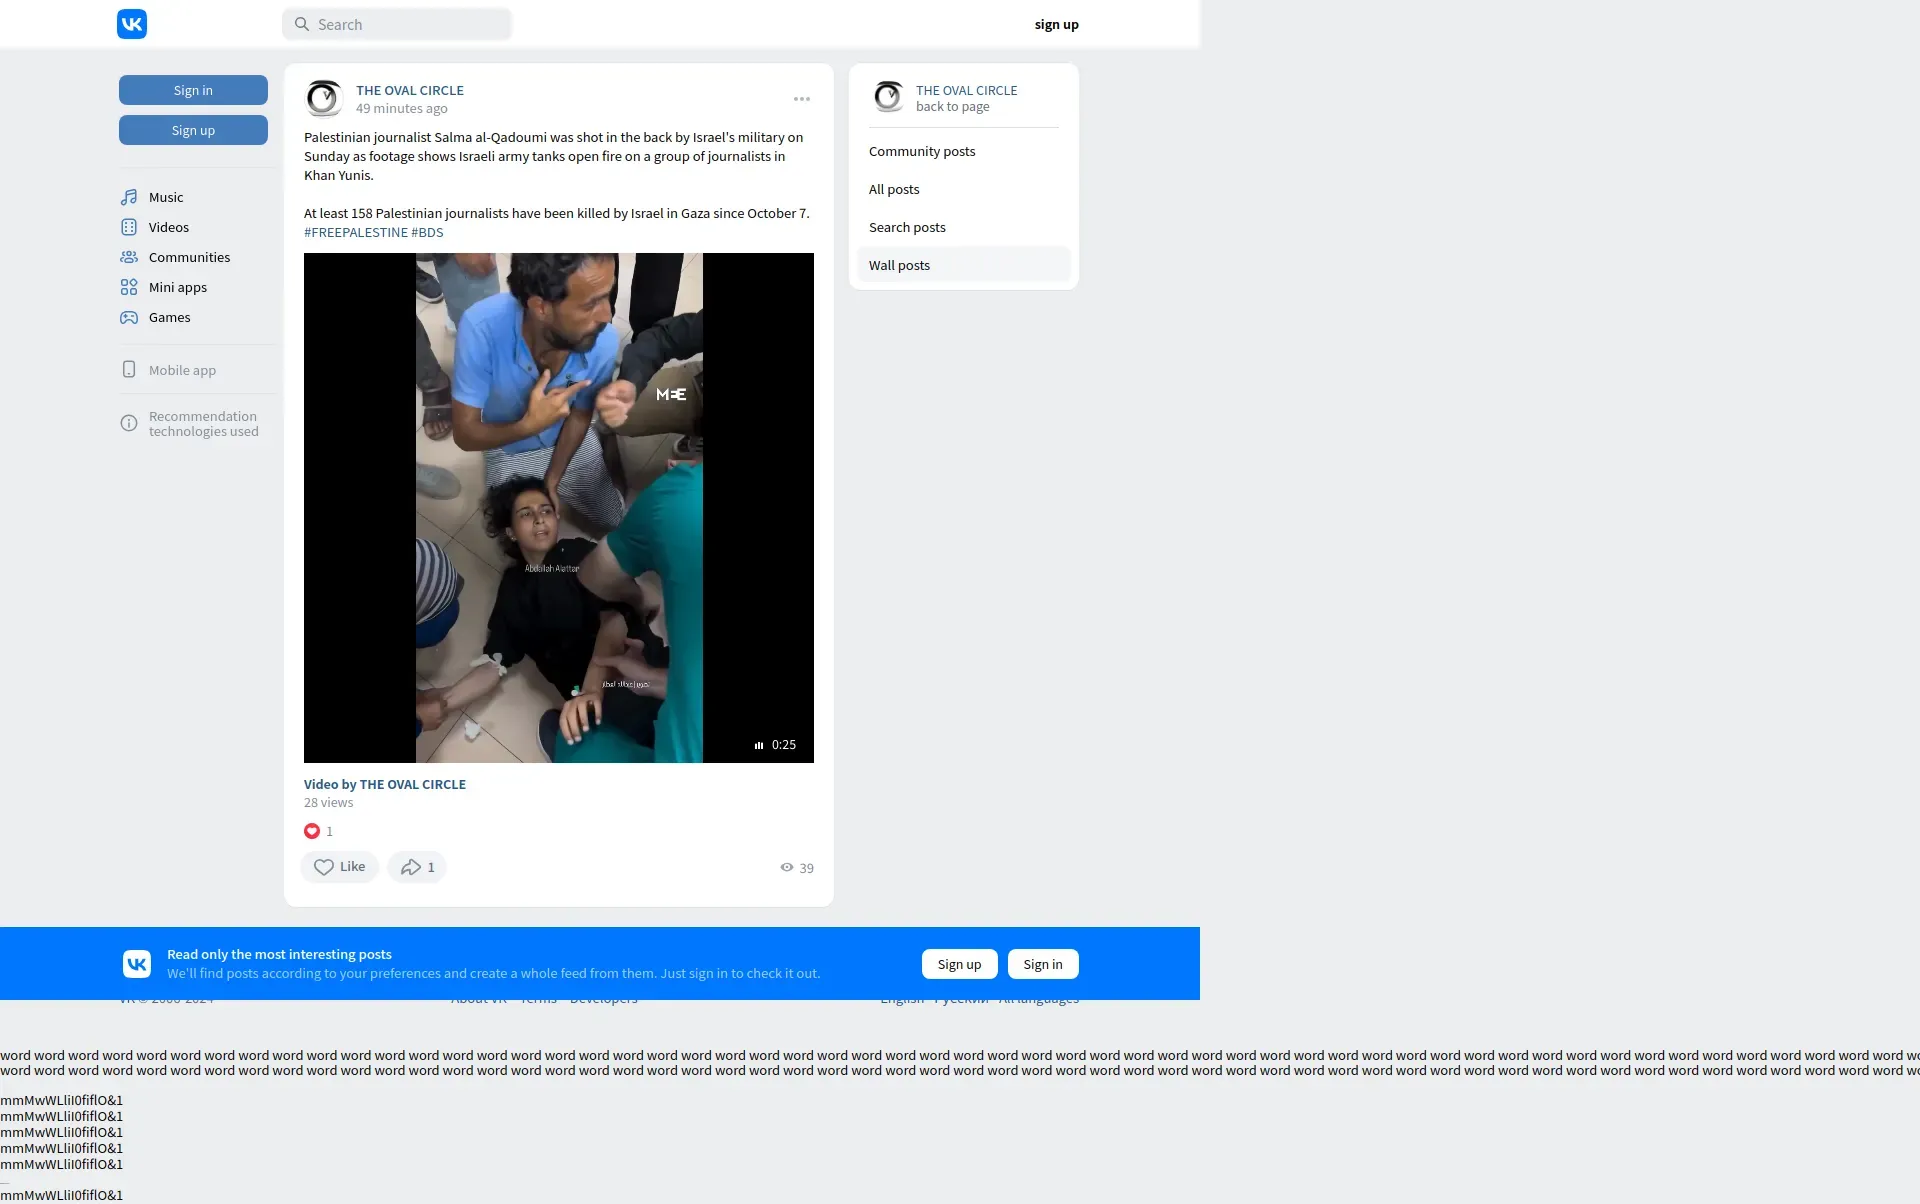Click the Mobile app phone icon
This screenshot has height=1204, width=1920.
(x=129, y=370)
